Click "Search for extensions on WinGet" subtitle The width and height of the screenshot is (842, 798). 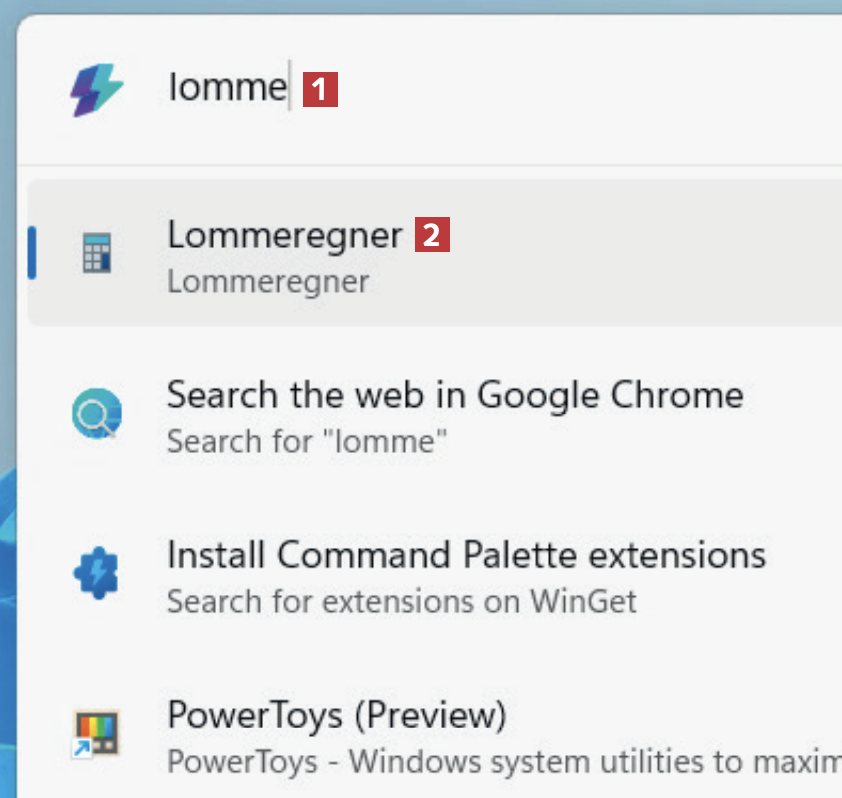click(x=401, y=601)
